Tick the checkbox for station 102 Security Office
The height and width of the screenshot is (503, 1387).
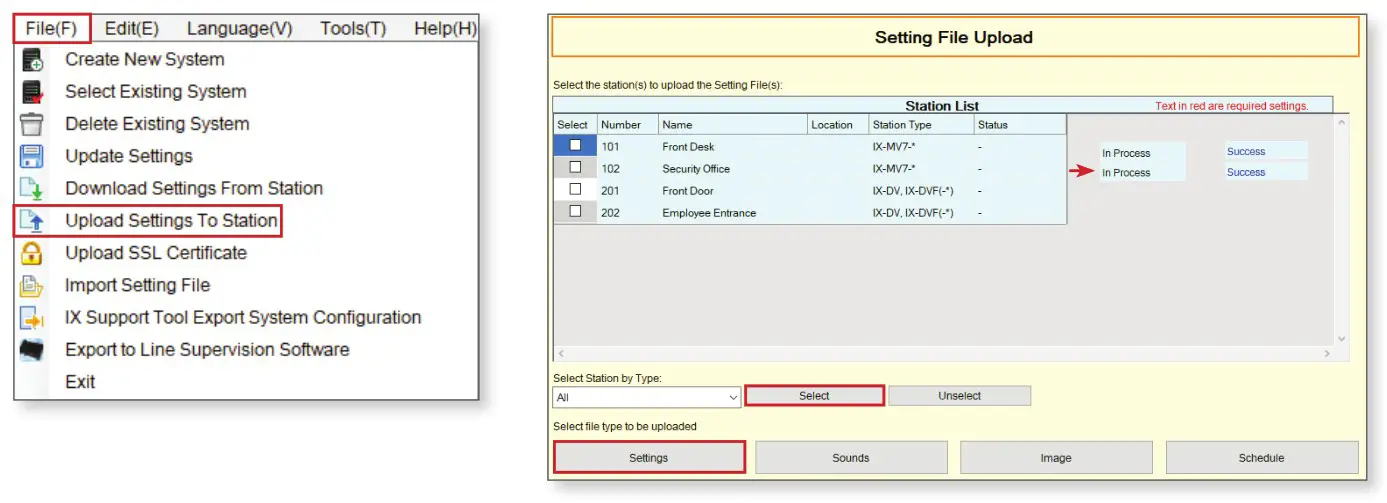pos(575,167)
